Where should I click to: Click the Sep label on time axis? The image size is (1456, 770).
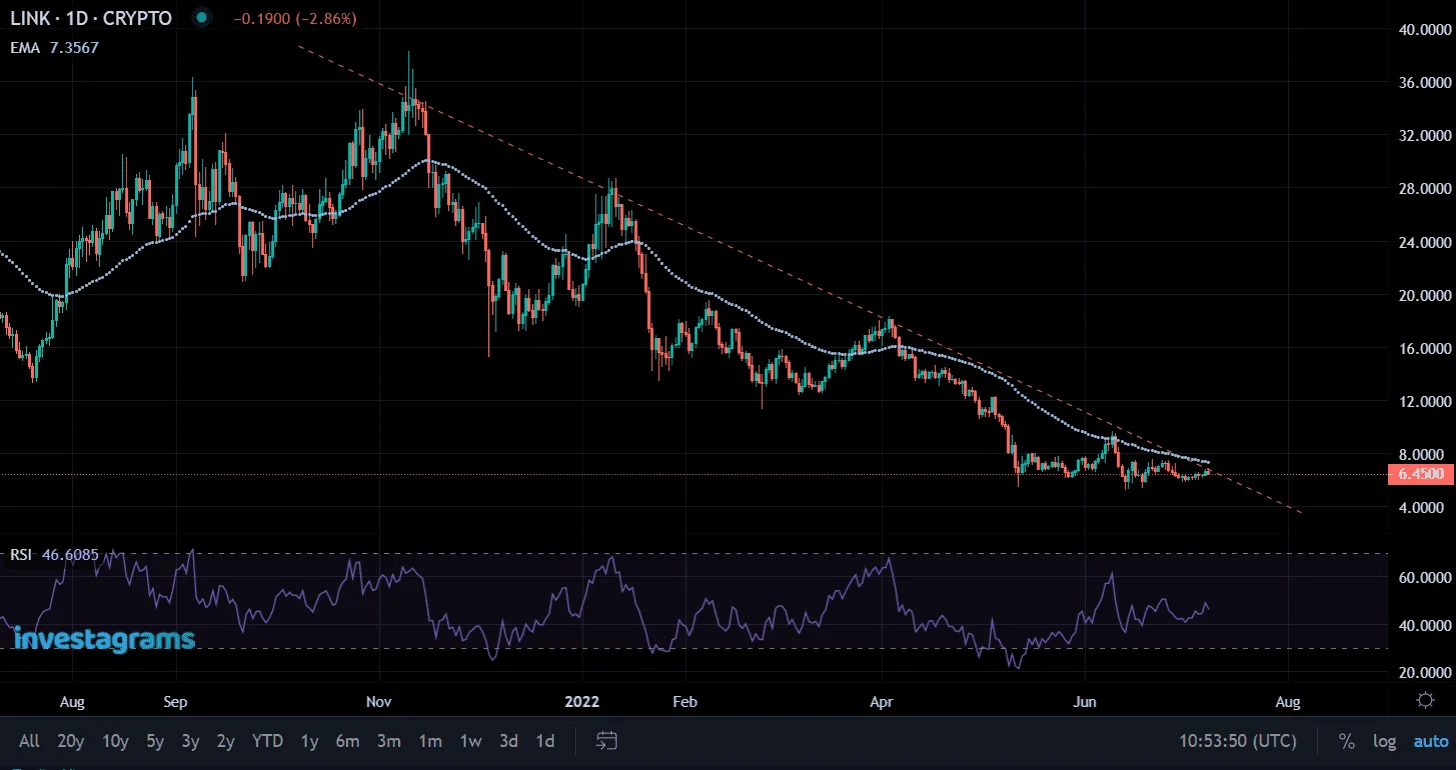click(176, 702)
